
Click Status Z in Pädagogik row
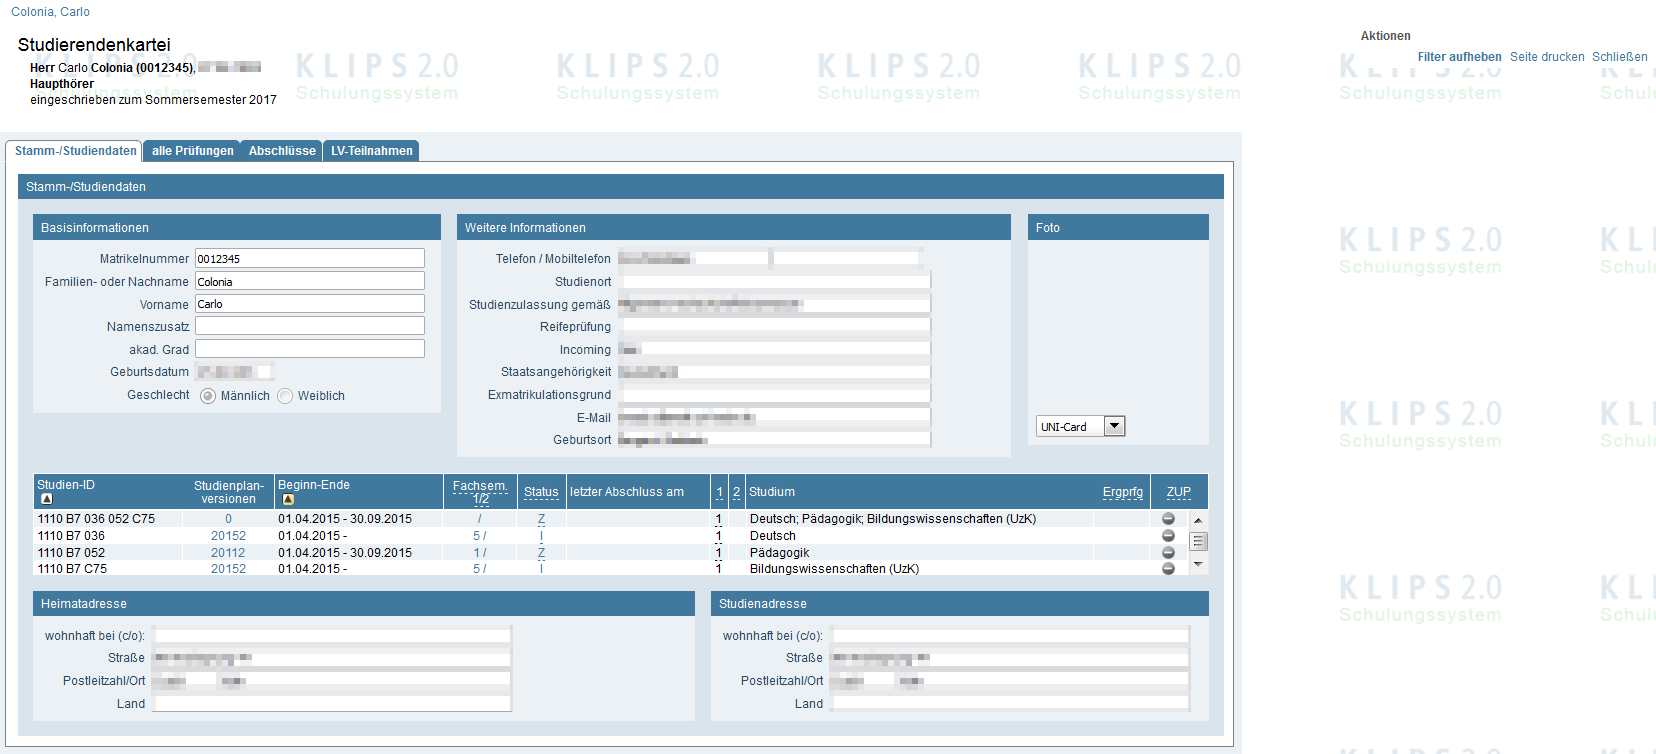[x=541, y=553]
